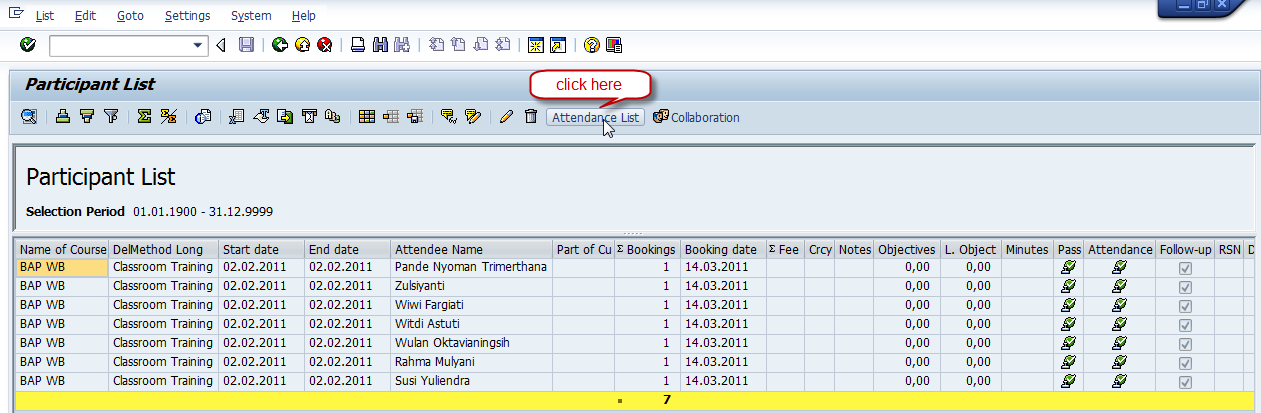This screenshot has width=1261, height=413.
Task: Click the Total sigma icon
Action: click(x=144, y=117)
